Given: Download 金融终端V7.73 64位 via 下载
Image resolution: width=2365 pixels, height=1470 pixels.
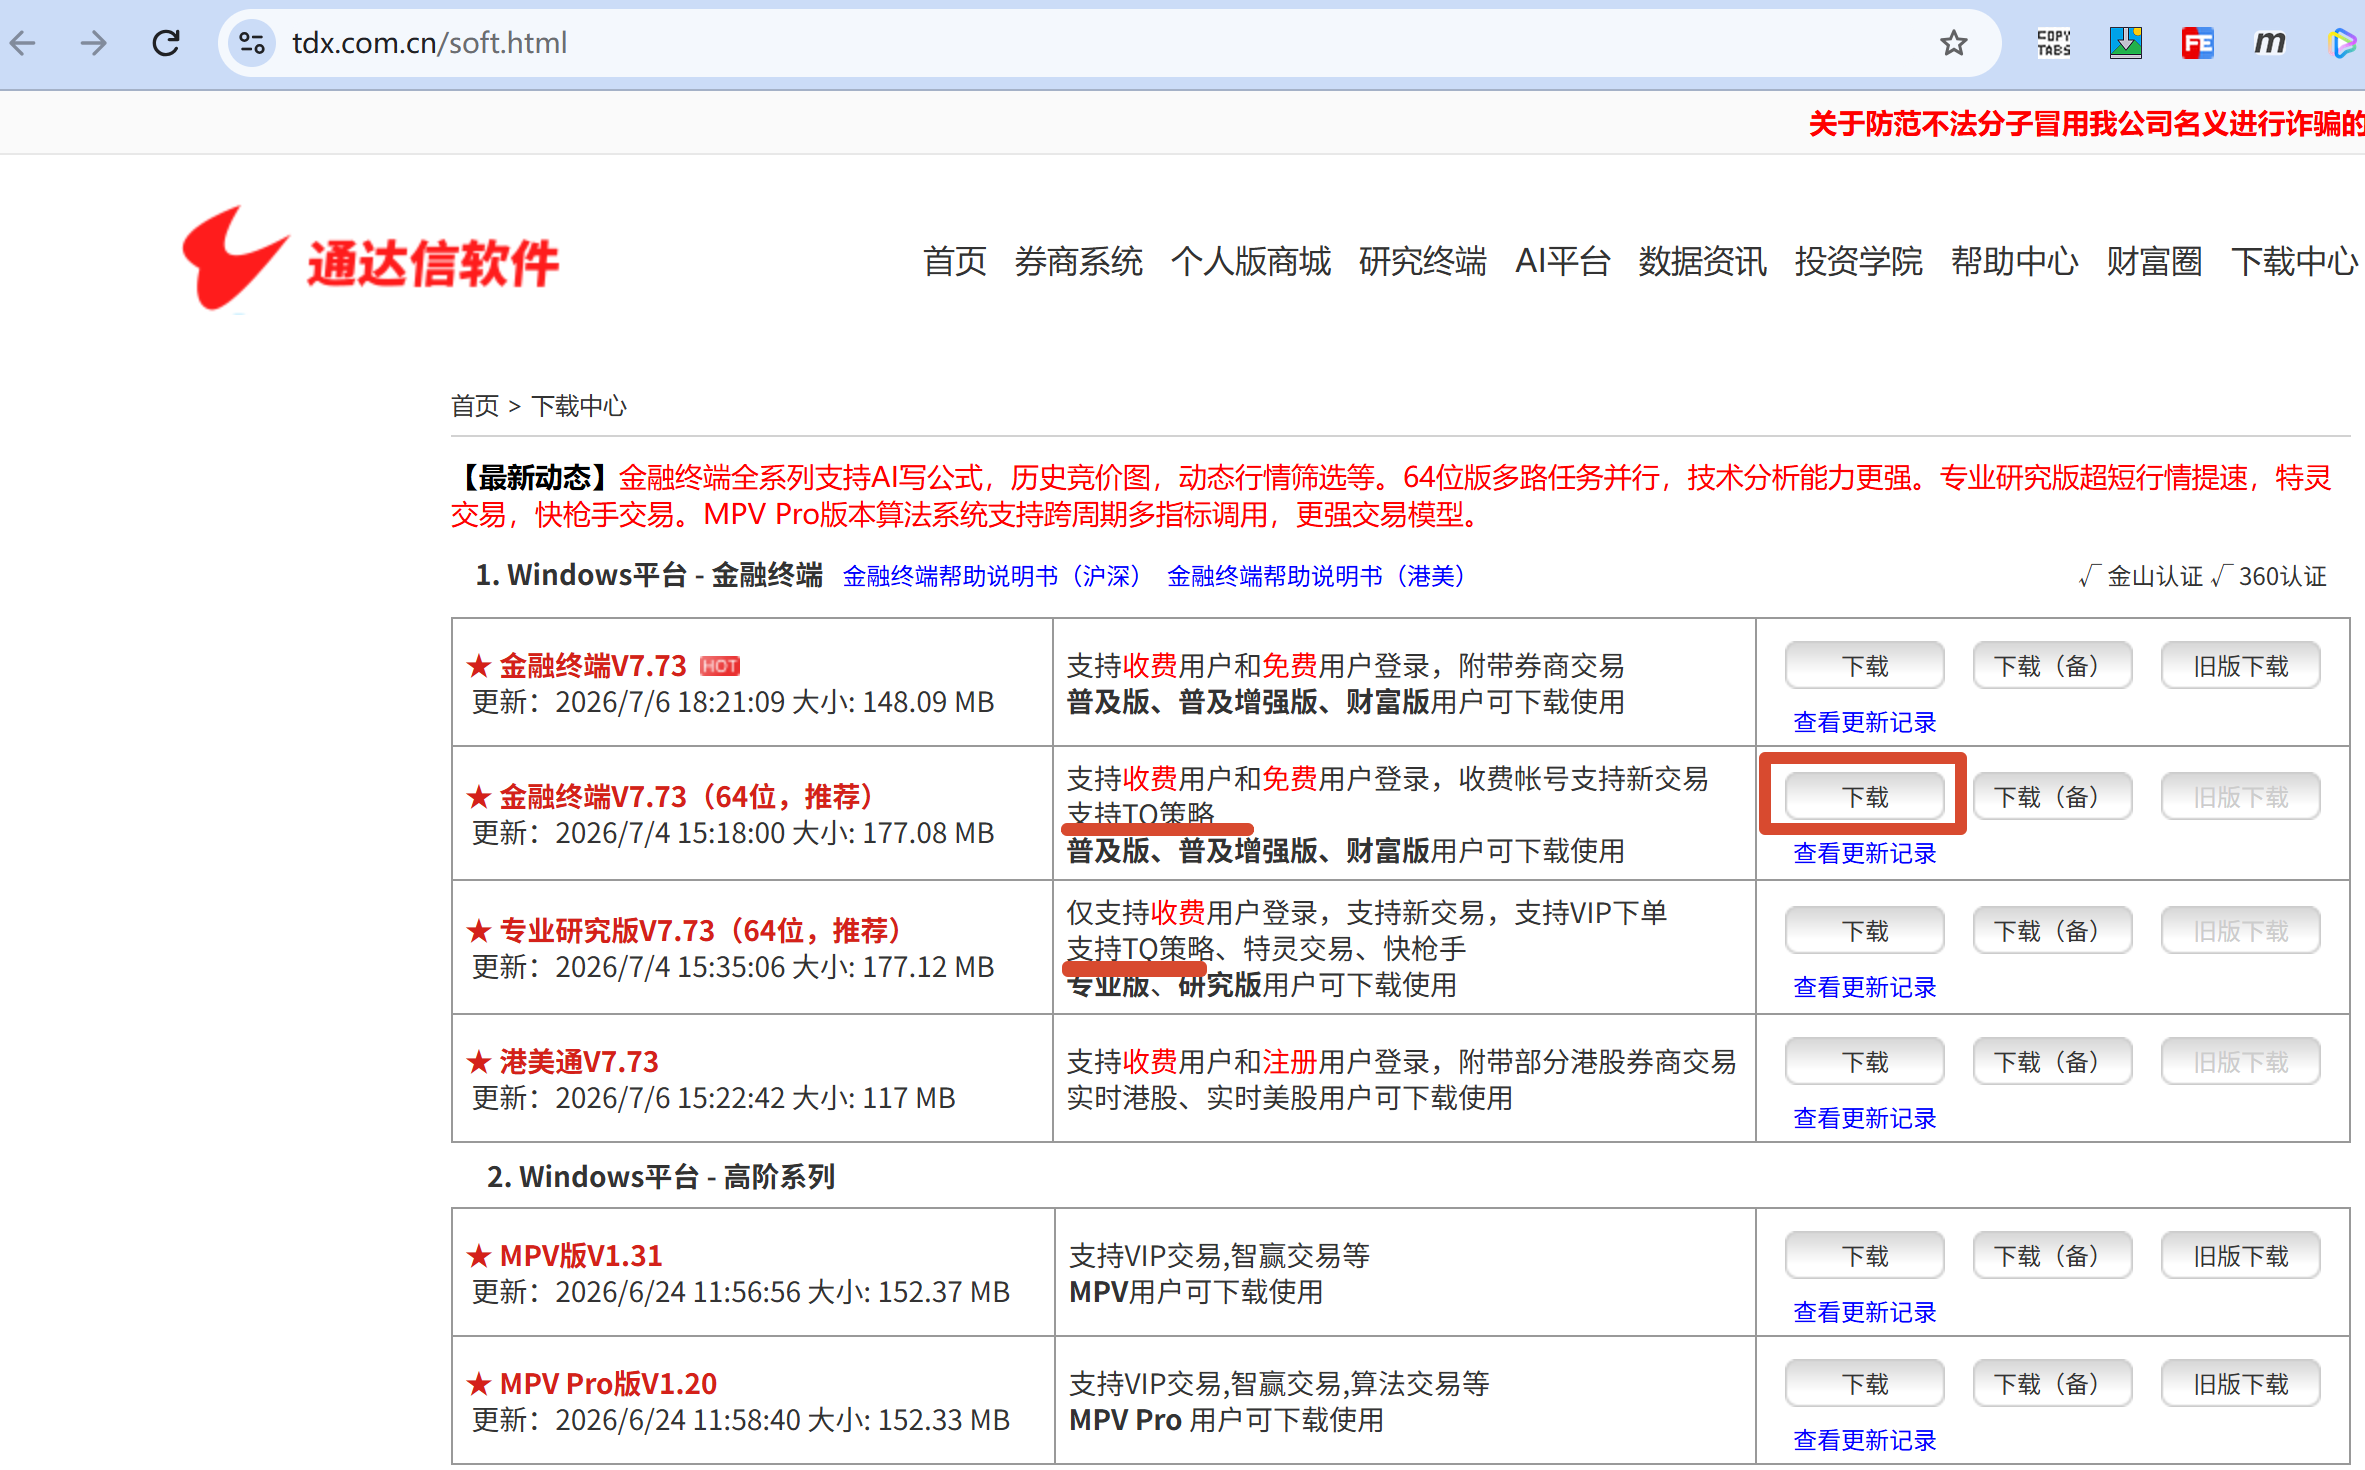Looking at the screenshot, I should coord(1865,797).
